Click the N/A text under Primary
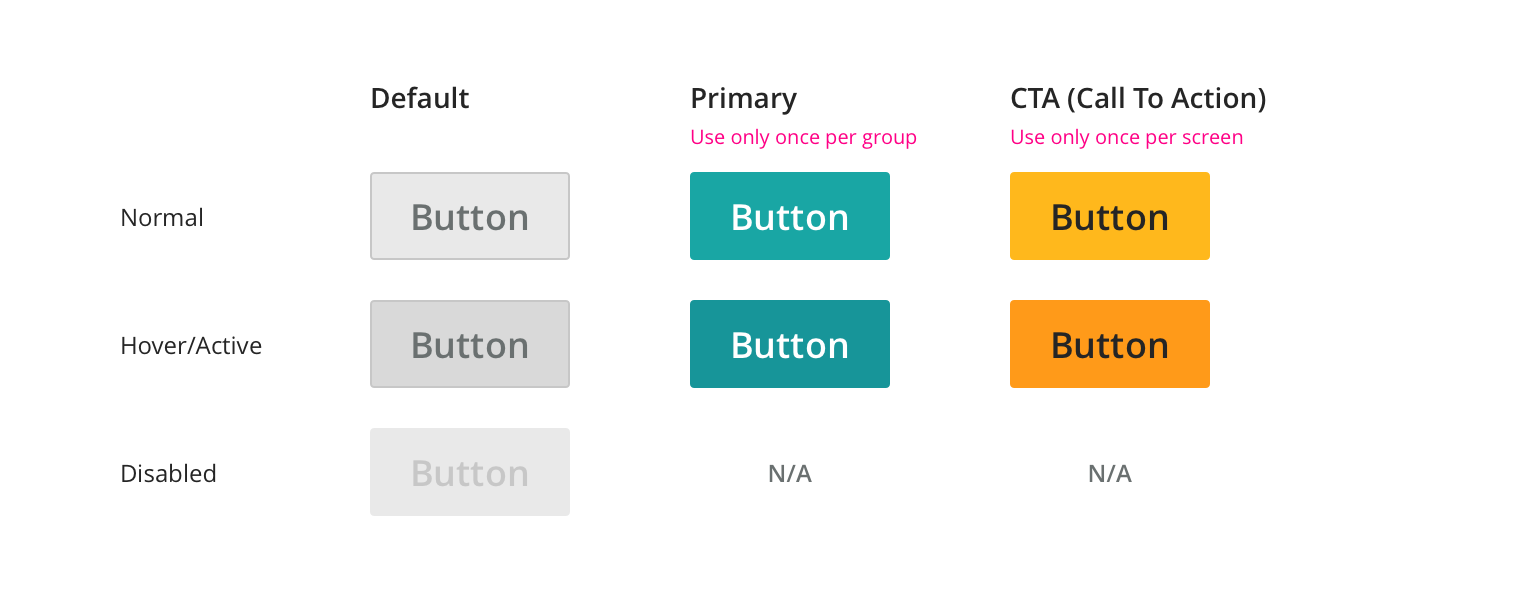This screenshot has height=596, width=1520. [790, 474]
